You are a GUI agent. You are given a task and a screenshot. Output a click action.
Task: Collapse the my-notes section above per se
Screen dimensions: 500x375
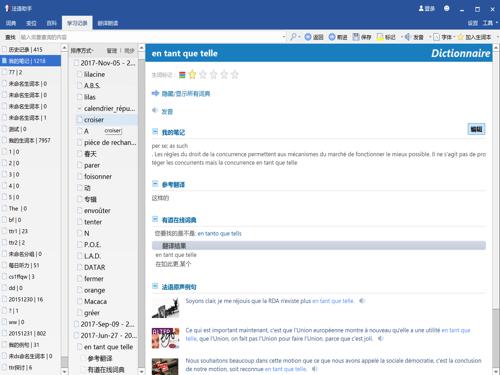click(x=155, y=132)
